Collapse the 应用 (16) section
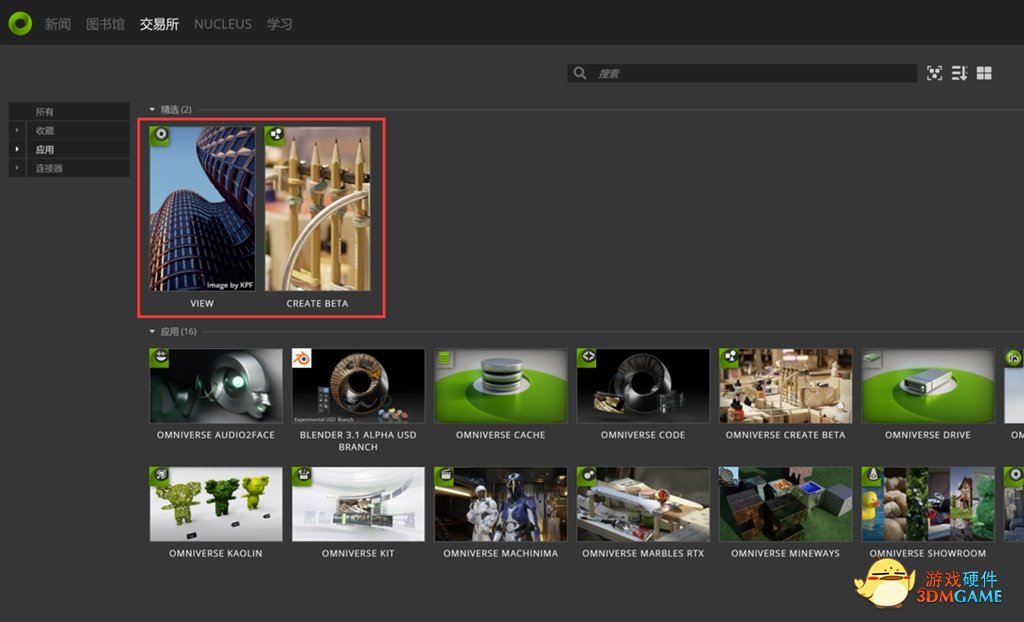The image size is (1024, 622). (152, 332)
